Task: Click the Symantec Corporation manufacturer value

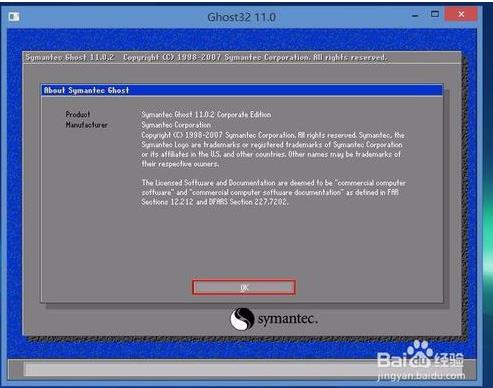Action: pyautogui.click(x=176, y=125)
